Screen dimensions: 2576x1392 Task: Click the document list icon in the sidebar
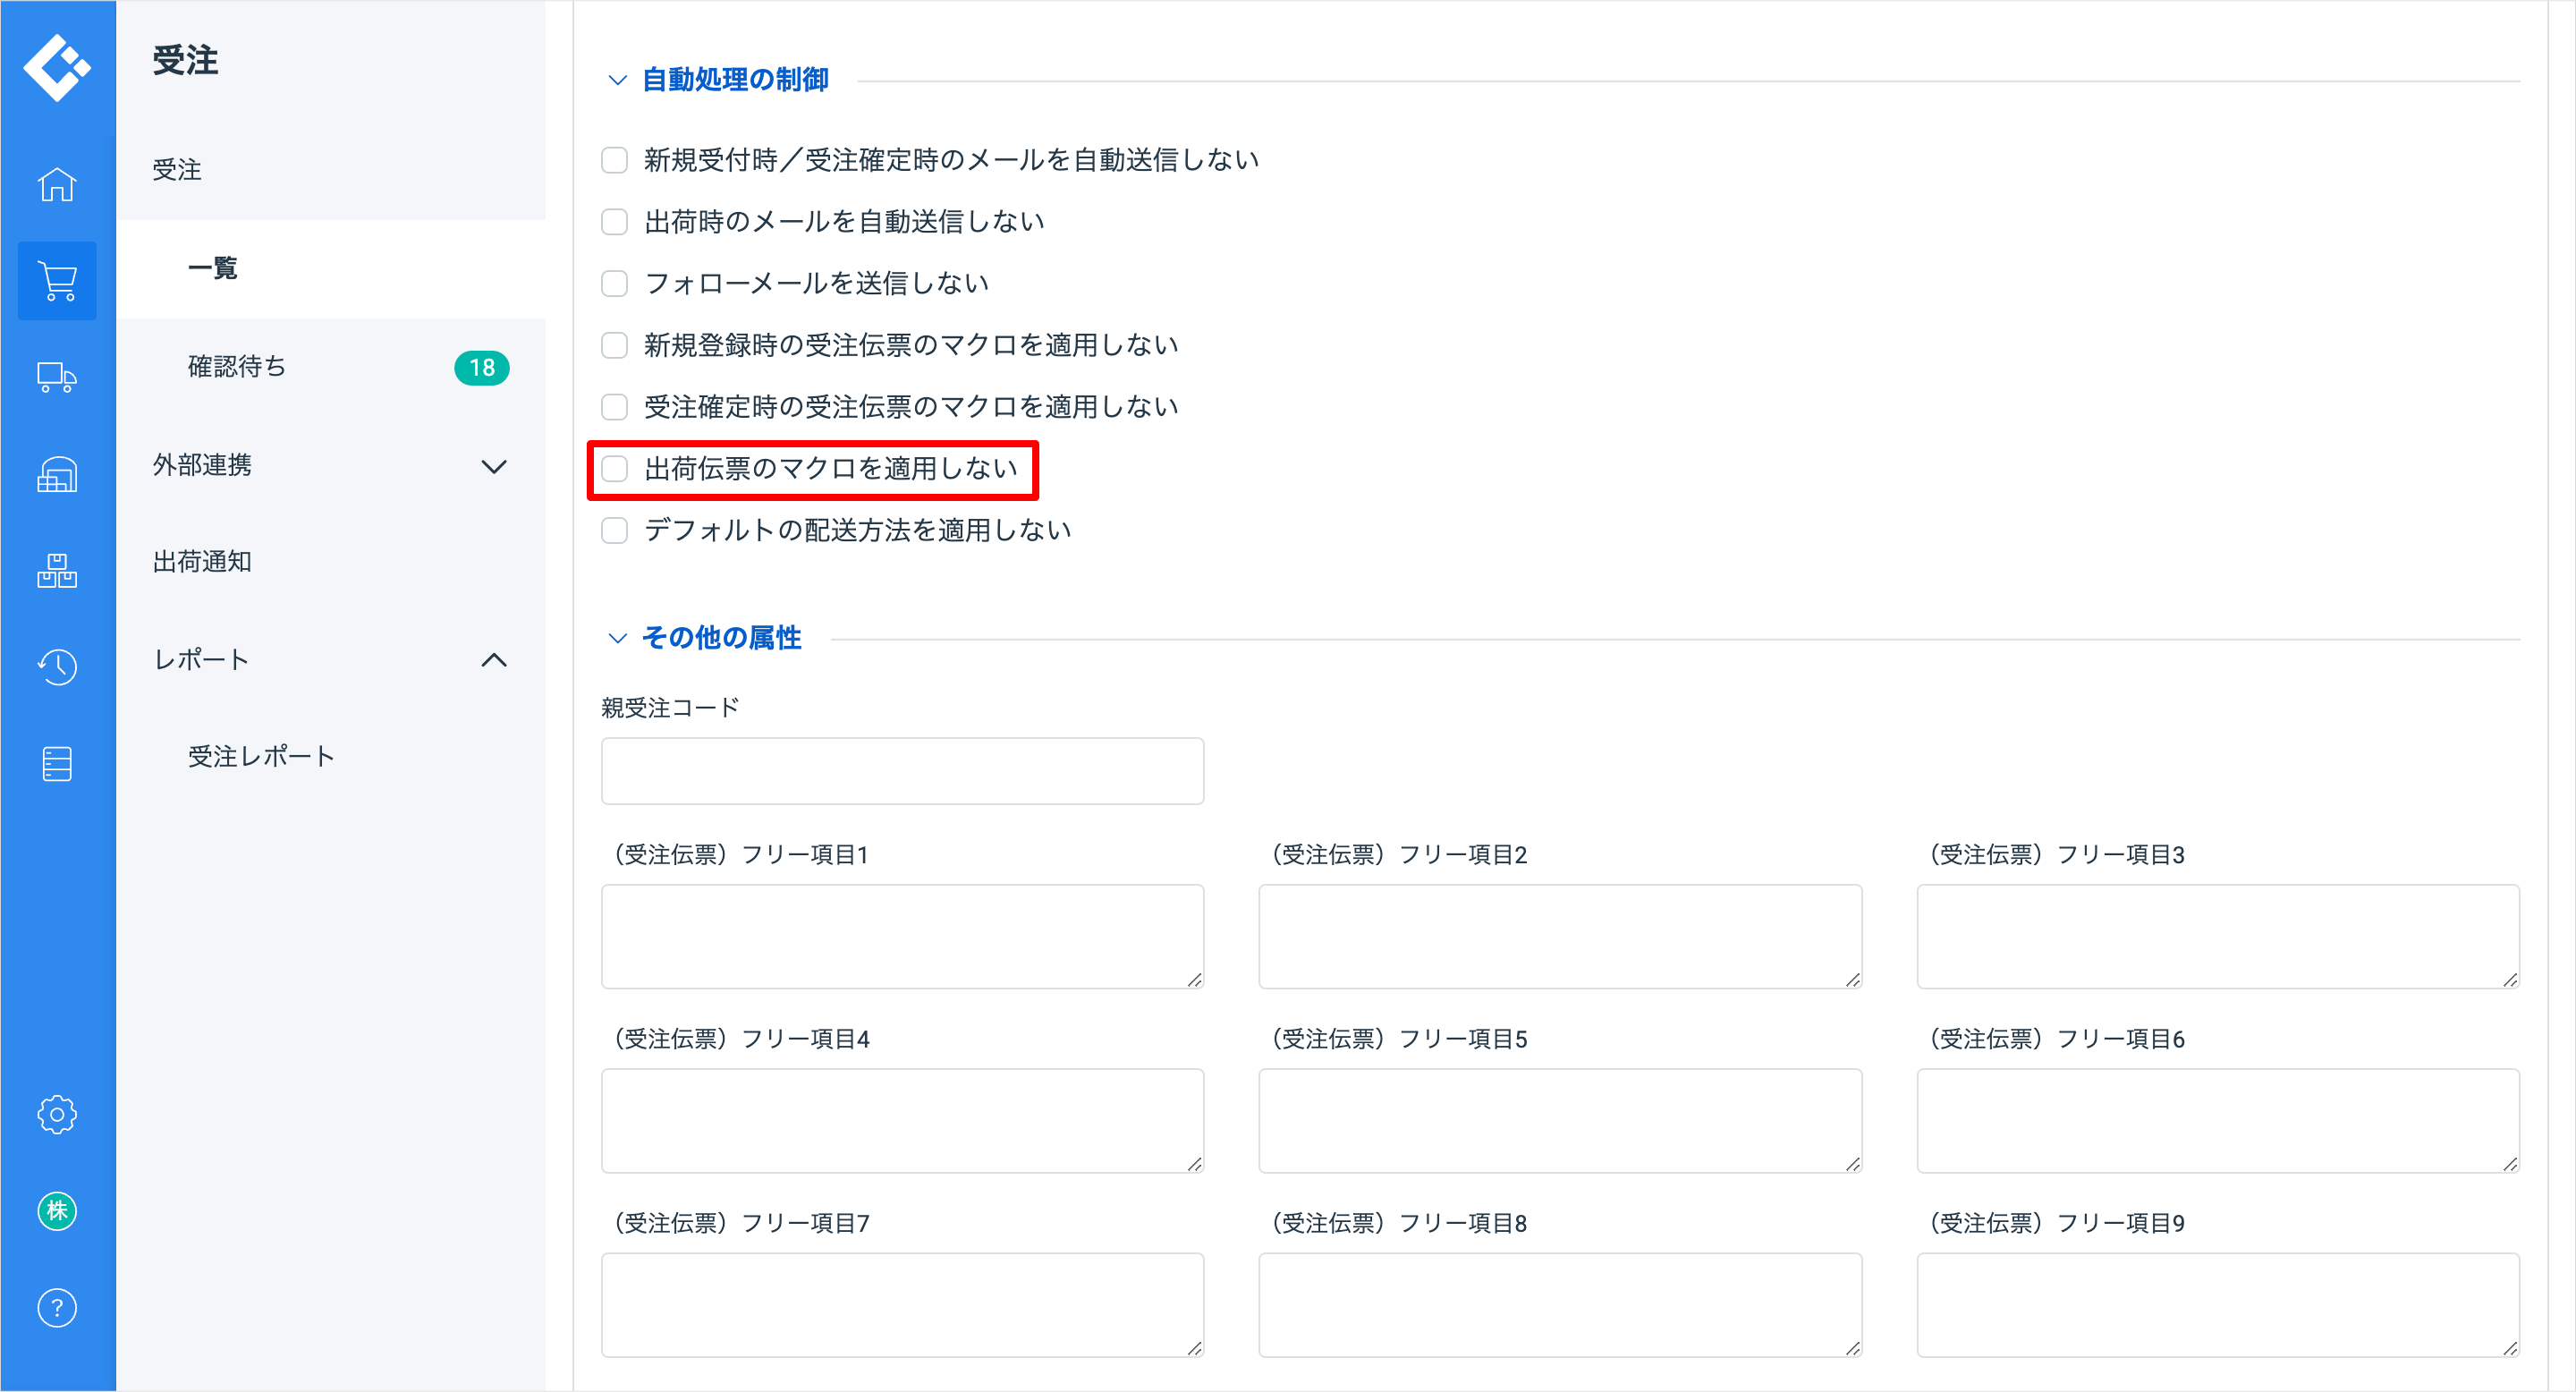[x=57, y=764]
